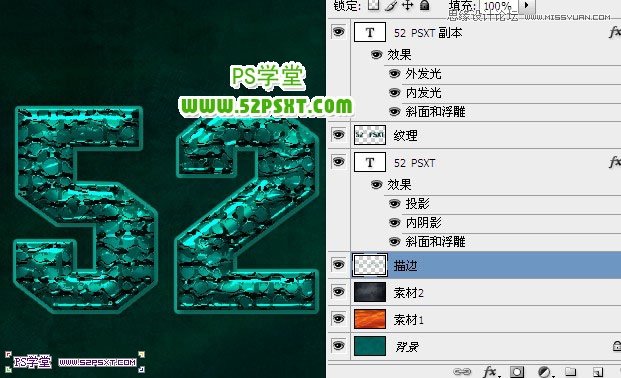Hide the 背景 layer
621x378 pixels.
pos(338,346)
